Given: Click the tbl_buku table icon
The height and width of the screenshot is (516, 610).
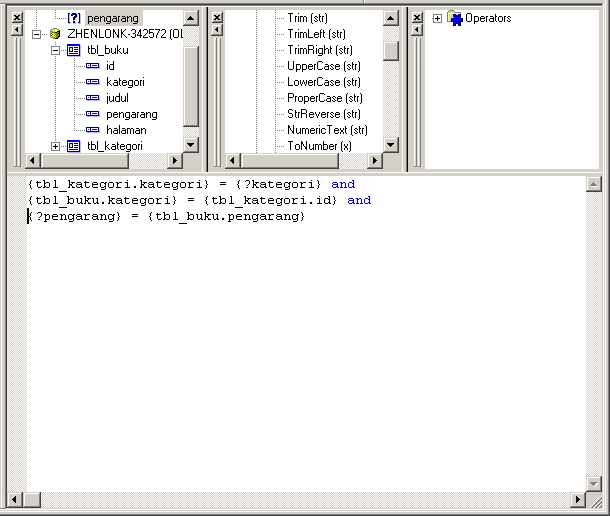Looking at the screenshot, I should (x=74, y=50).
